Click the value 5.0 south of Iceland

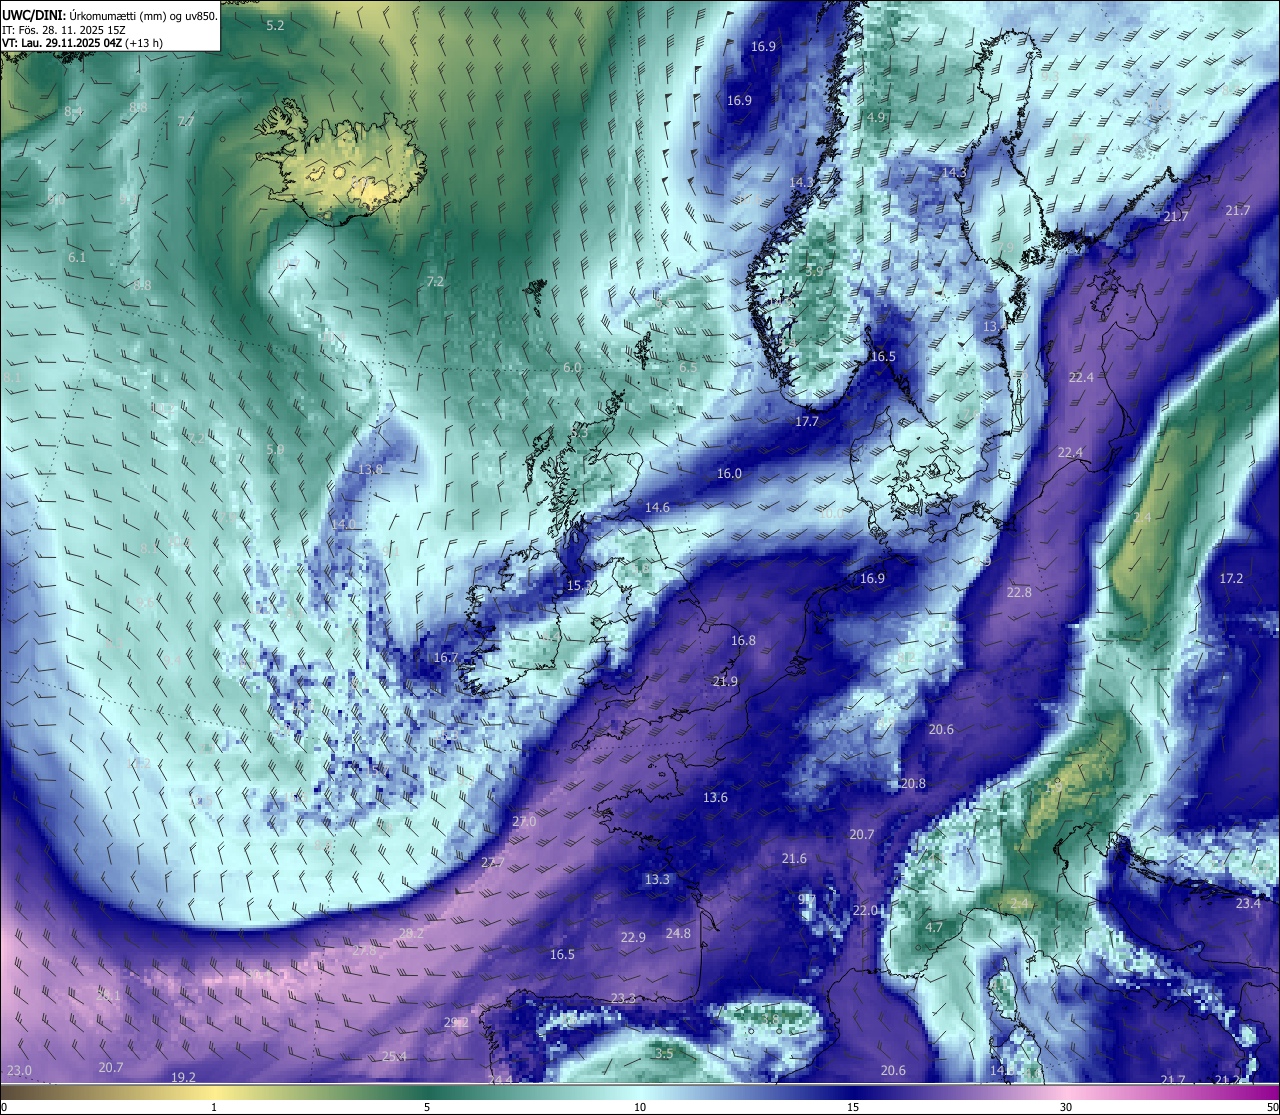[x=275, y=449]
